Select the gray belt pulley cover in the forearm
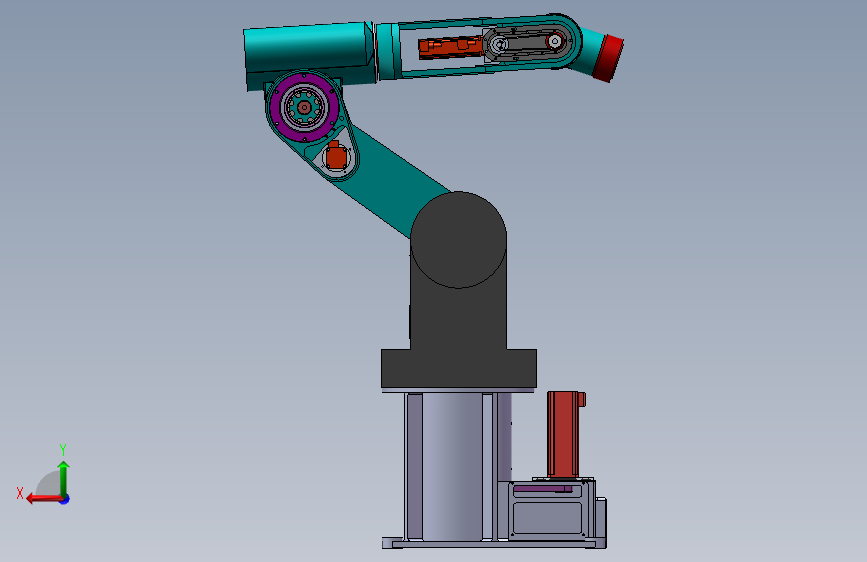867x562 pixels. (x=526, y=44)
